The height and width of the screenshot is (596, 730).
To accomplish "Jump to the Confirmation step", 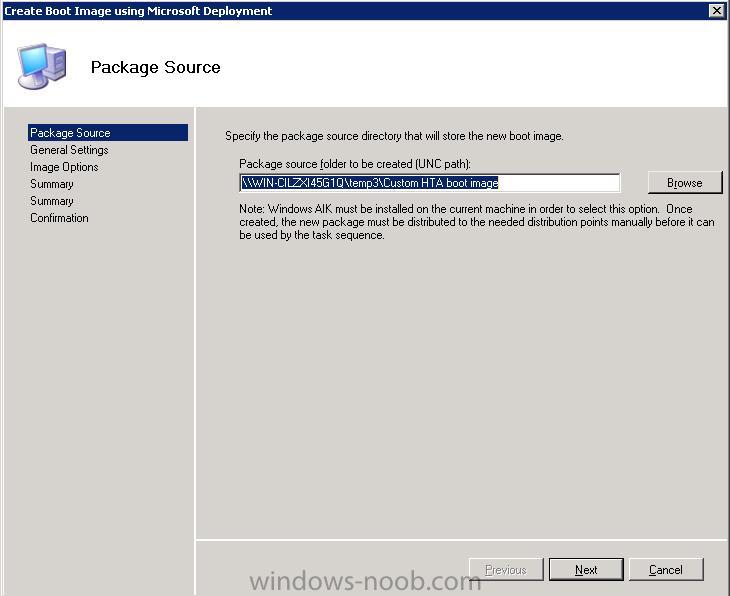I will click(x=59, y=218).
